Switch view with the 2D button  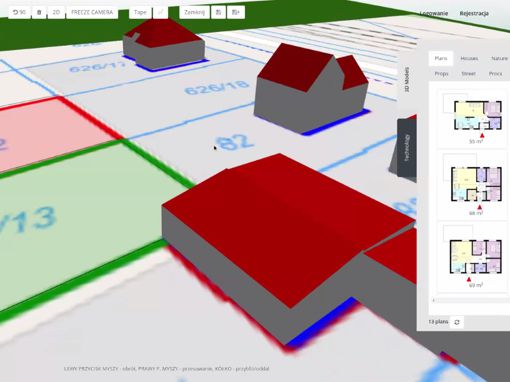[56, 12]
